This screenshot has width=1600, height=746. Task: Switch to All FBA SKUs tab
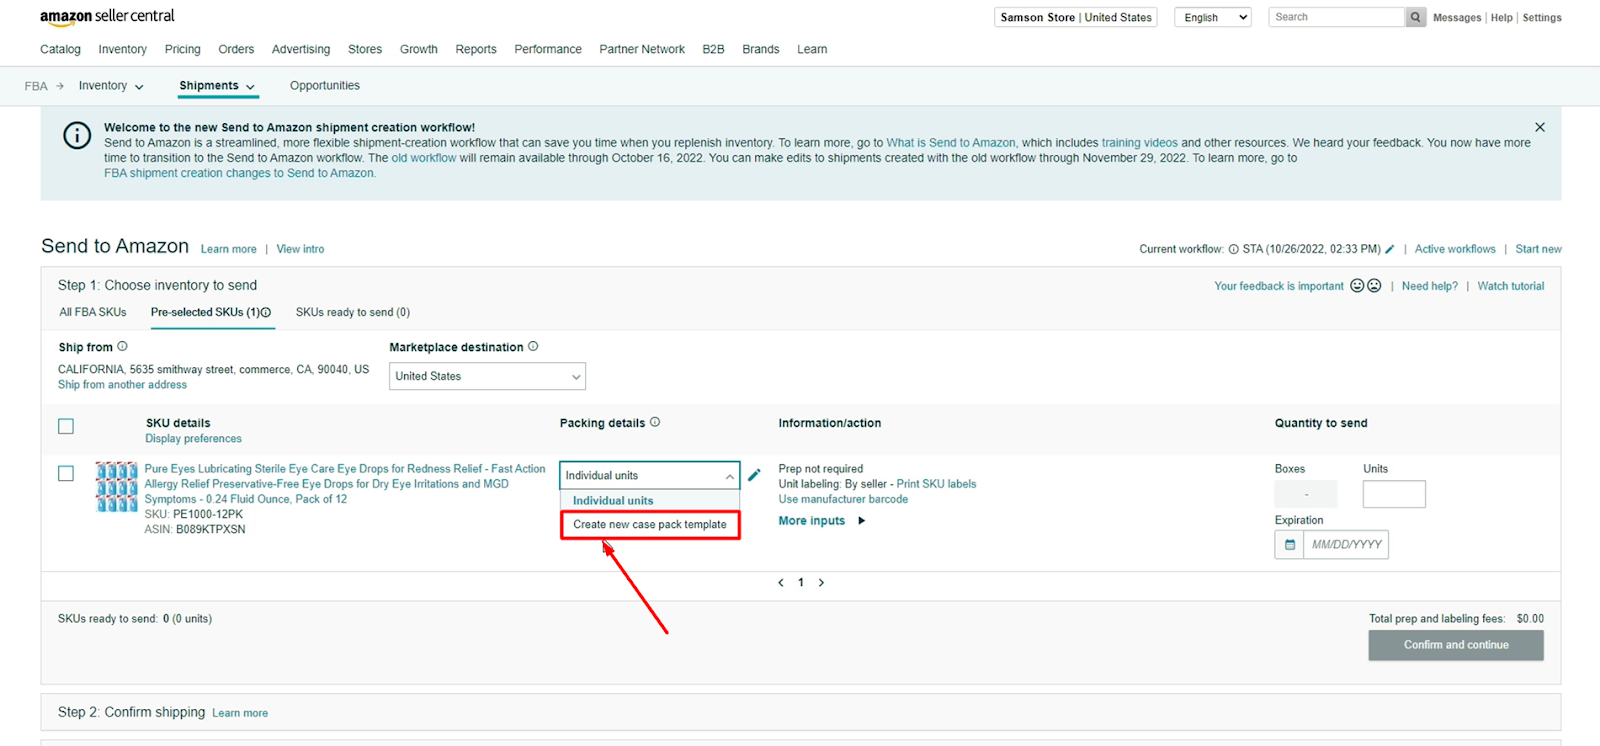[x=93, y=312]
